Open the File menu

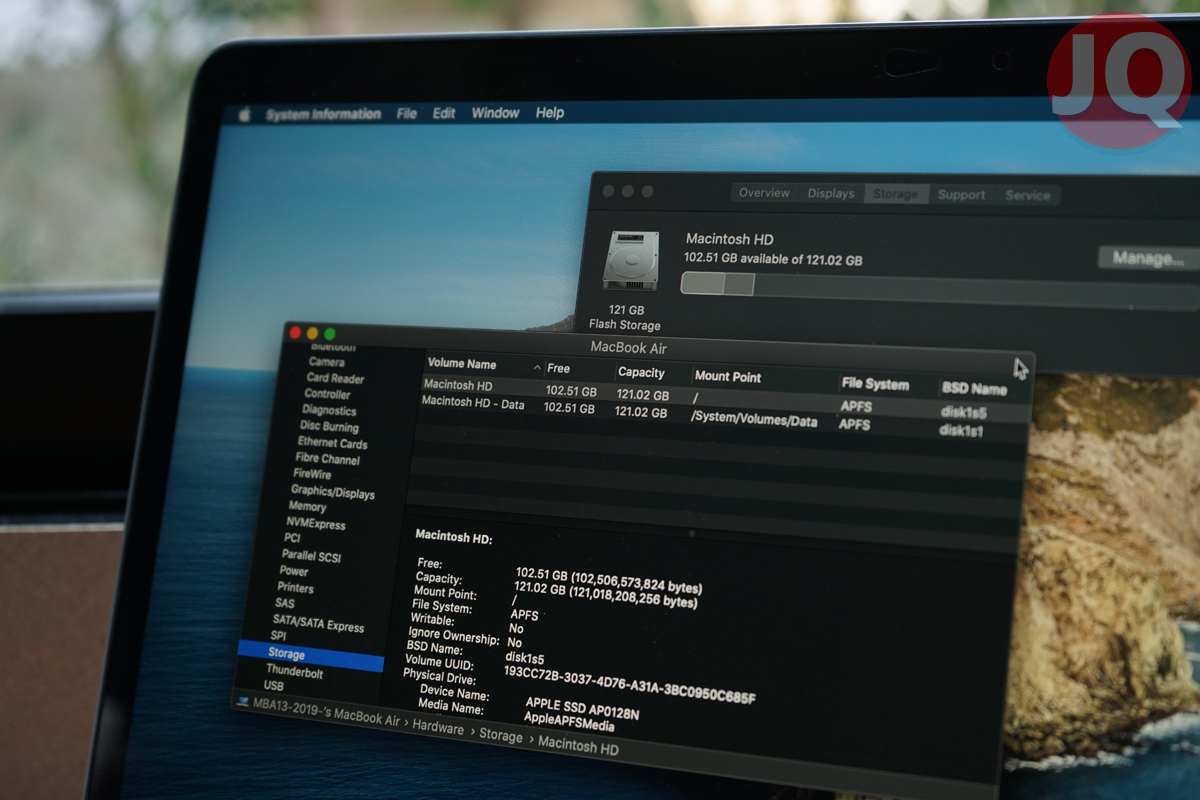406,114
